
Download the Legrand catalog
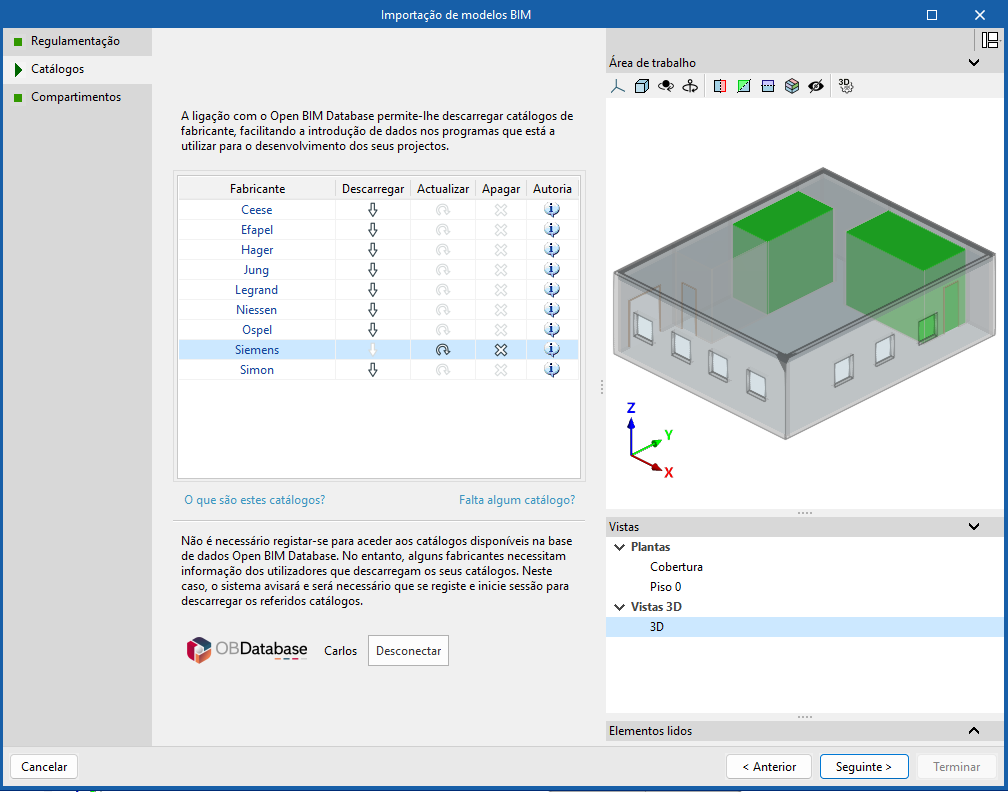pos(372,289)
